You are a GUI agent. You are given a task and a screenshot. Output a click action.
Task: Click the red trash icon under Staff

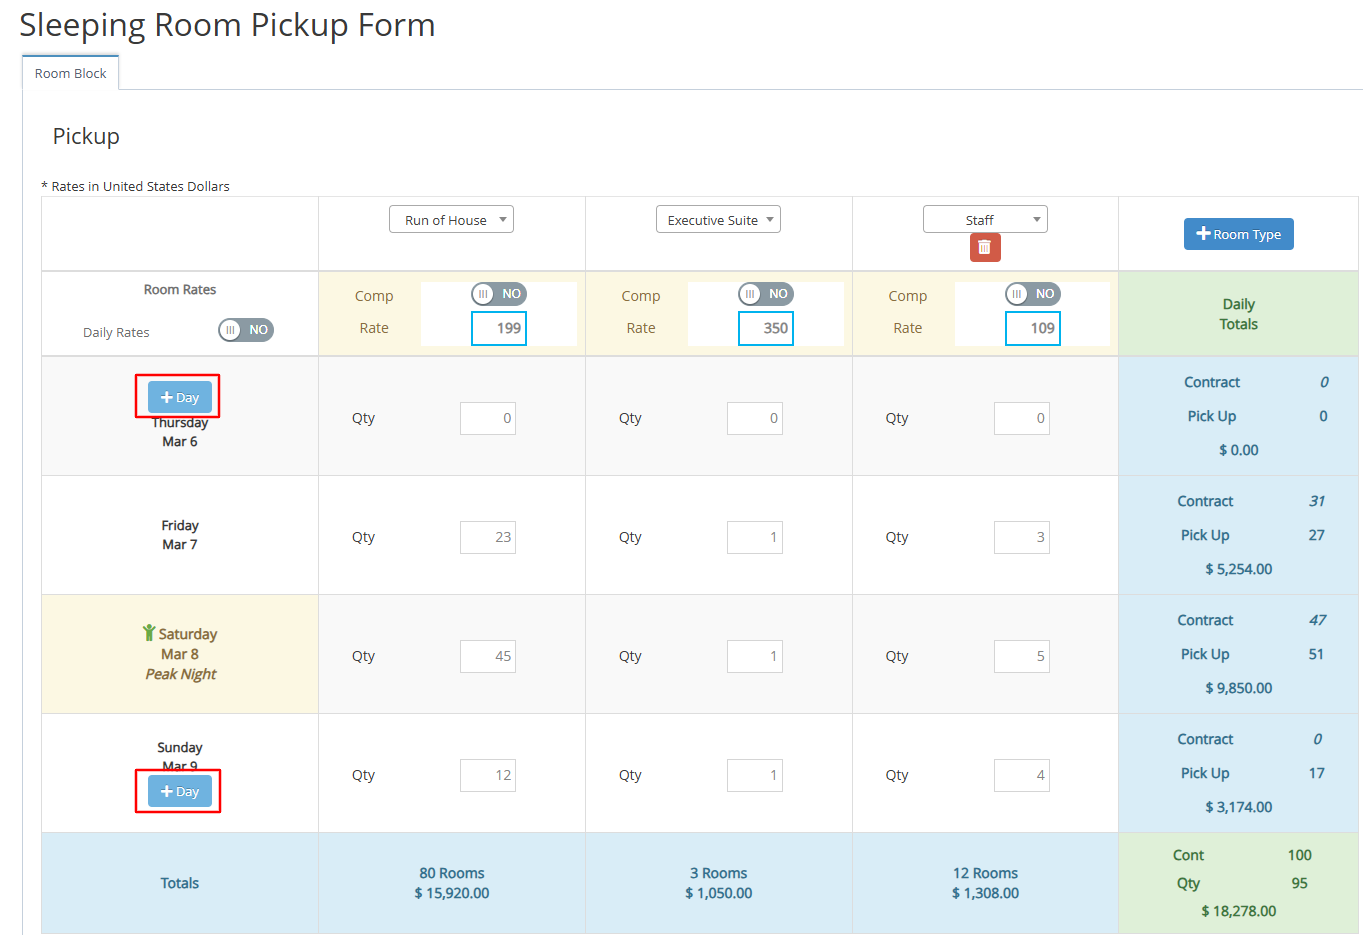click(984, 247)
